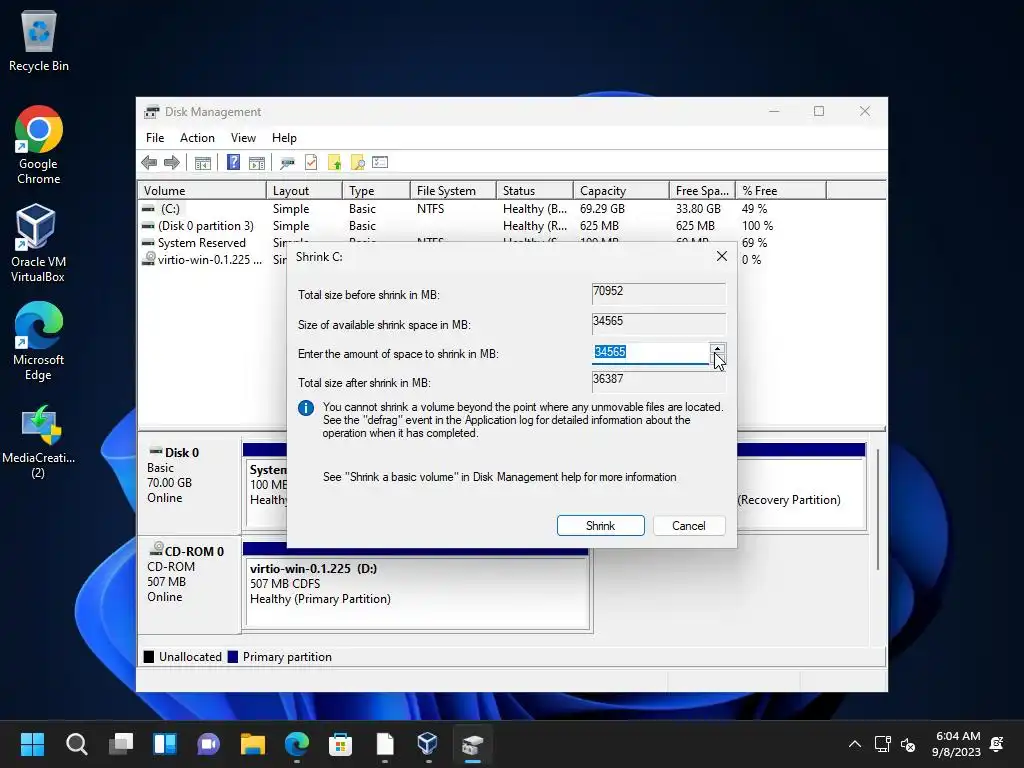This screenshot has height=768, width=1024.
Task: Select the Google Chrome desktop shortcut
Action: [39, 145]
